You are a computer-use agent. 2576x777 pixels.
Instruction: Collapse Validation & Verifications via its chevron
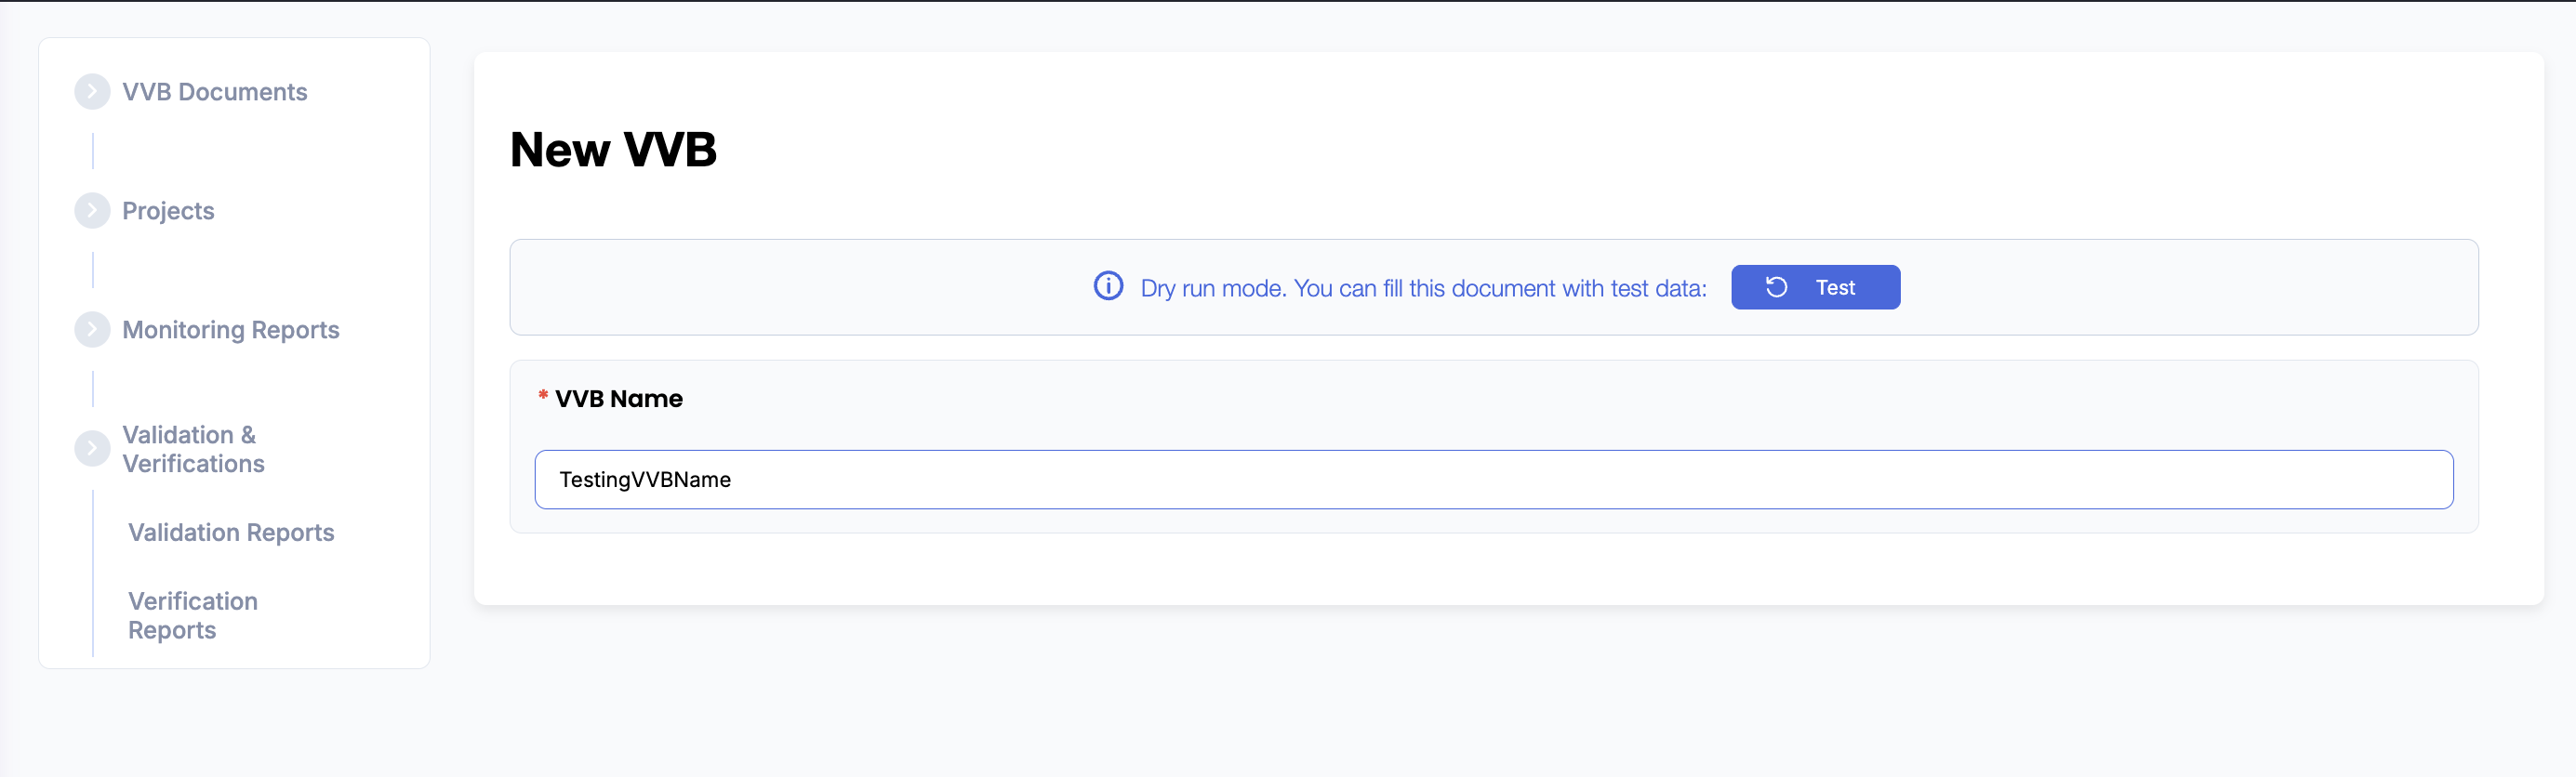pyautogui.click(x=92, y=449)
